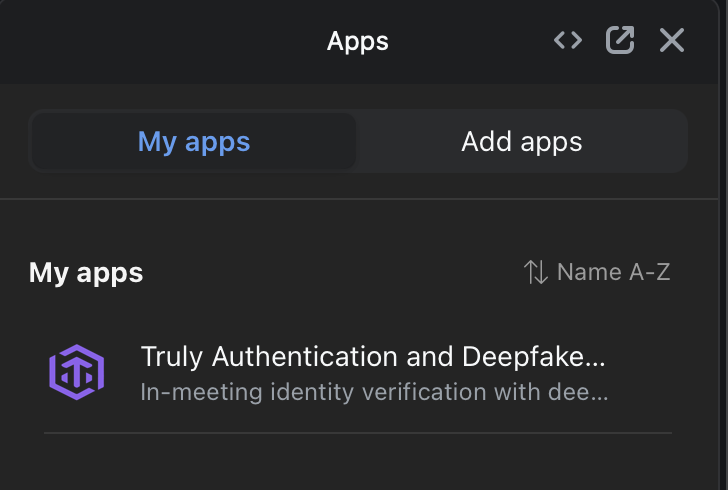The image size is (728, 490).
Task: Pop out the Apps panel into new window
Action: point(620,41)
